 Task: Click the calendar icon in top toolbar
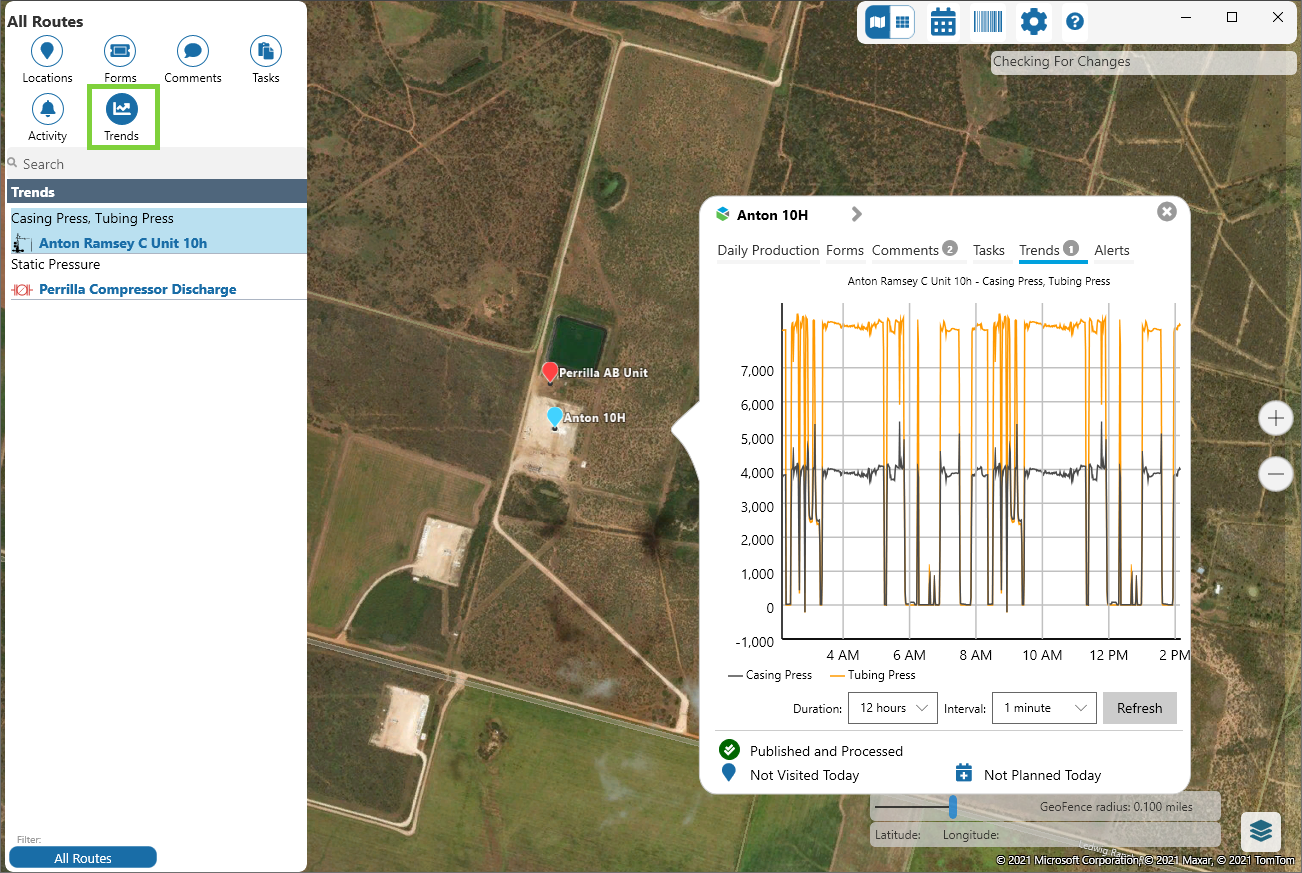pos(943,22)
